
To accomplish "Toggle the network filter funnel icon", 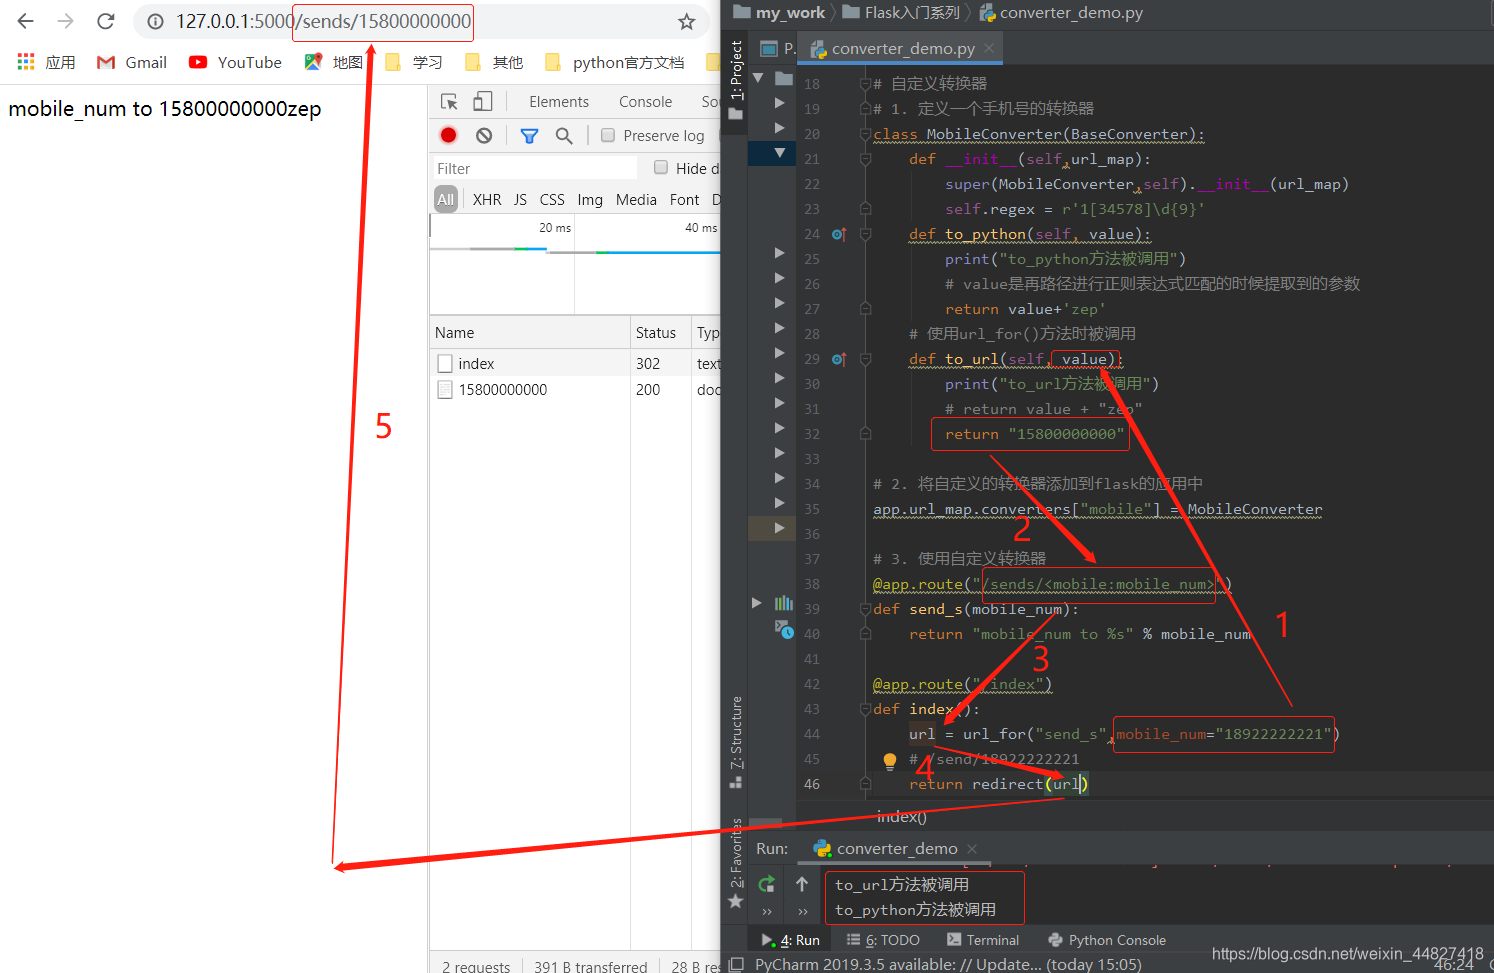I will (x=529, y=135).
